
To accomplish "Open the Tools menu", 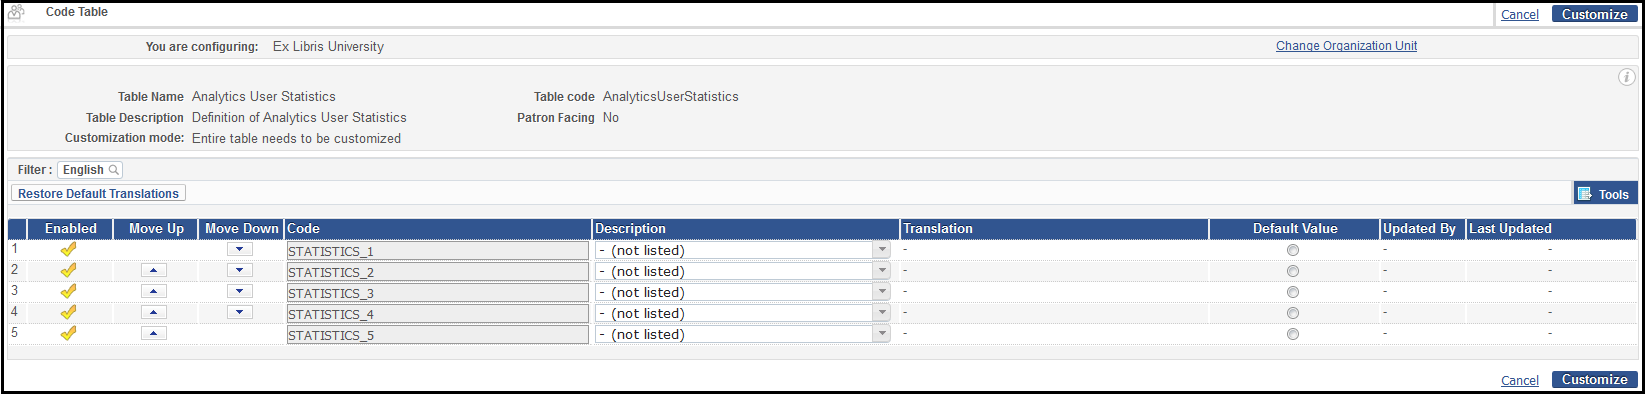I will click(x=1605, y=194).
